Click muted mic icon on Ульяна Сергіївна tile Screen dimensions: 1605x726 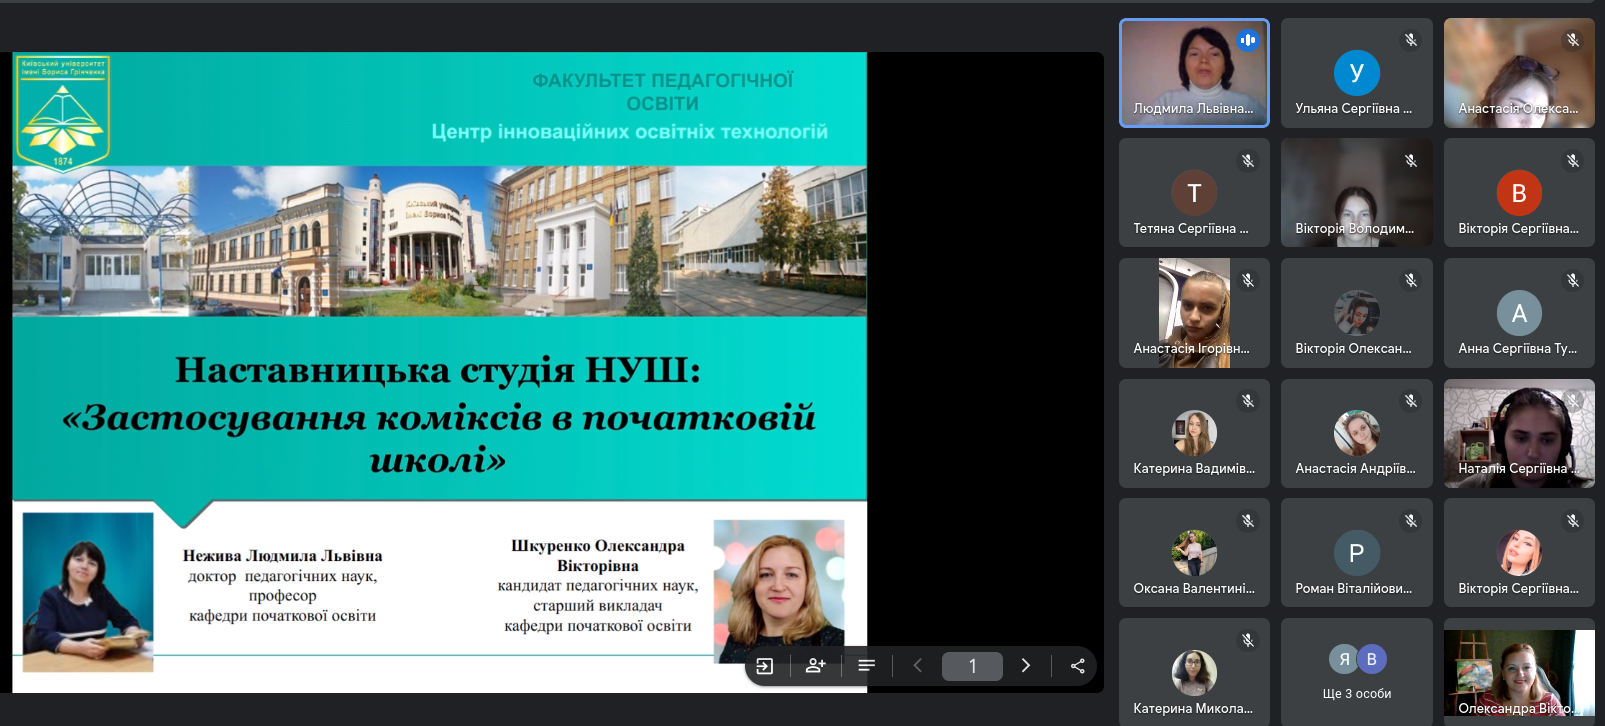(x=1410, y=40)
